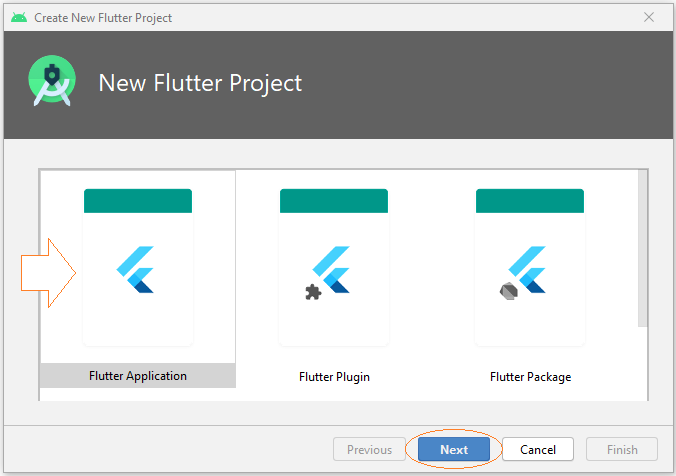Click the project type list scrollbar
676x476 pixels.
[642, 248]
